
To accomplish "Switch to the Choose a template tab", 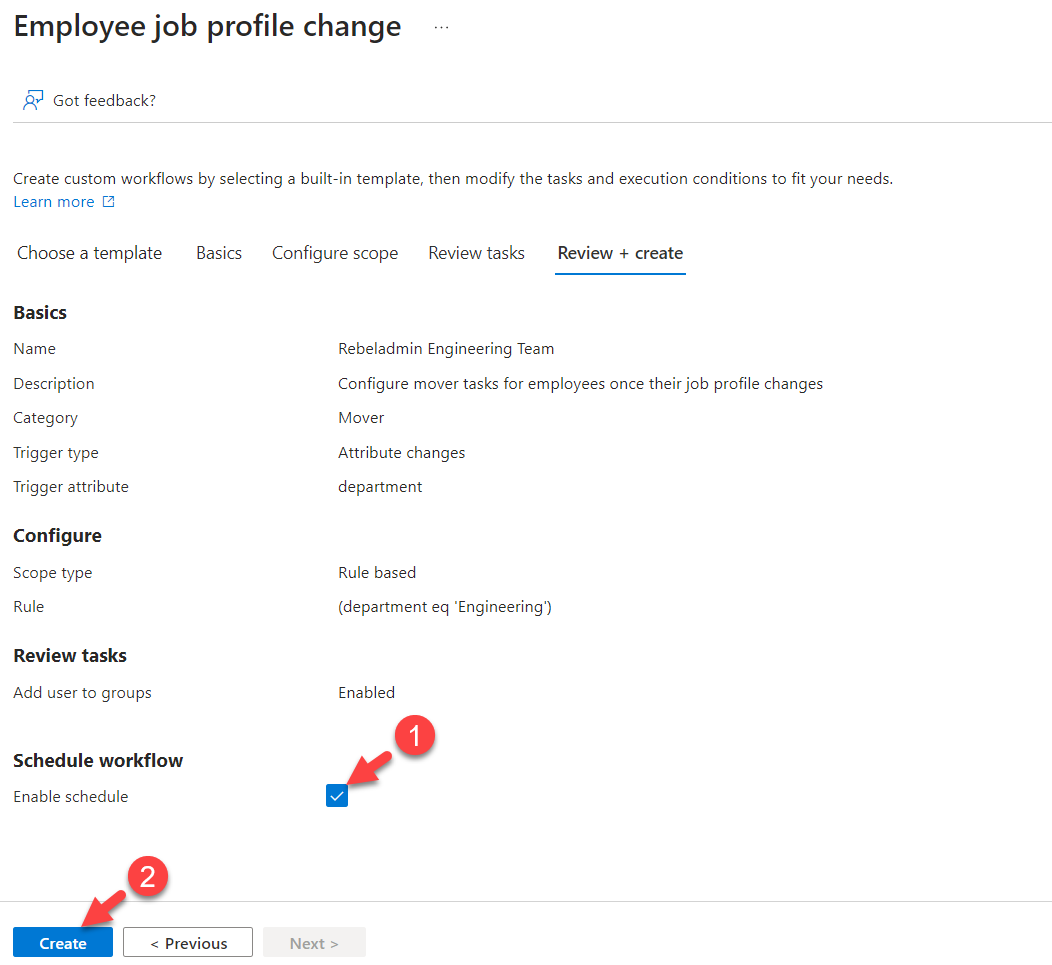I will [88, 253].
